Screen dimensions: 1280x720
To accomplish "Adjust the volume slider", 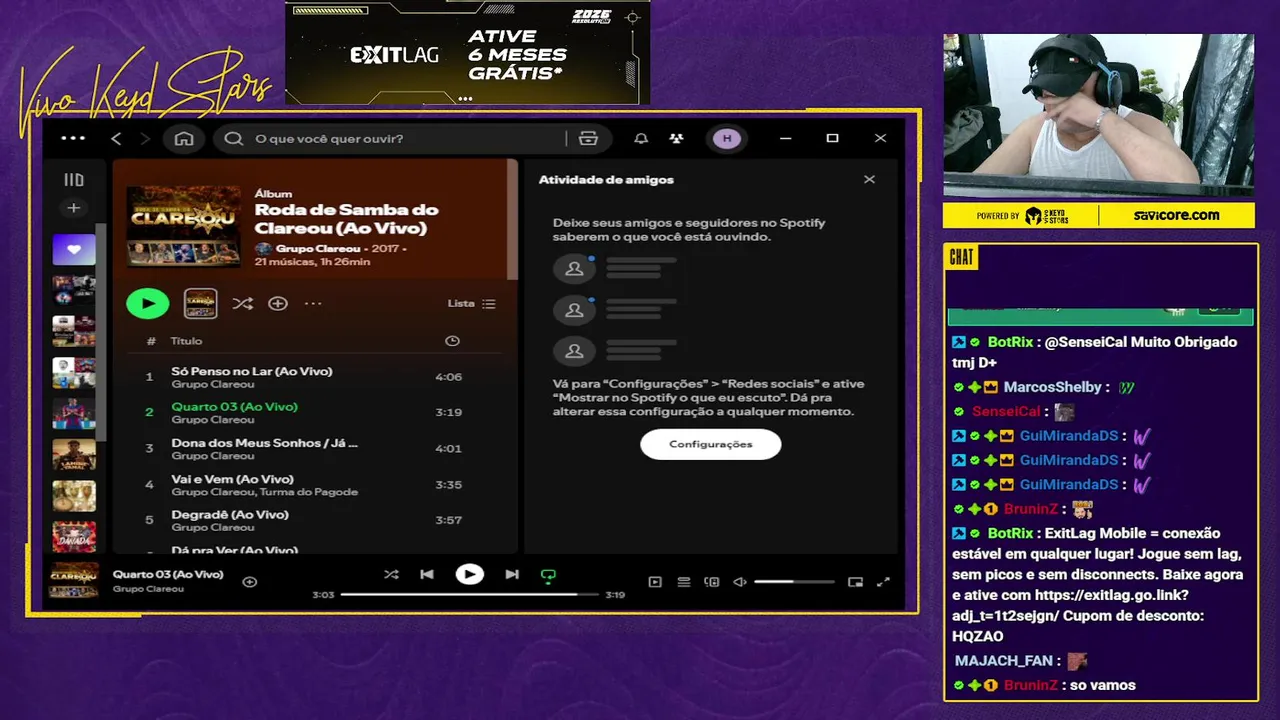I will tap(794, 581).
